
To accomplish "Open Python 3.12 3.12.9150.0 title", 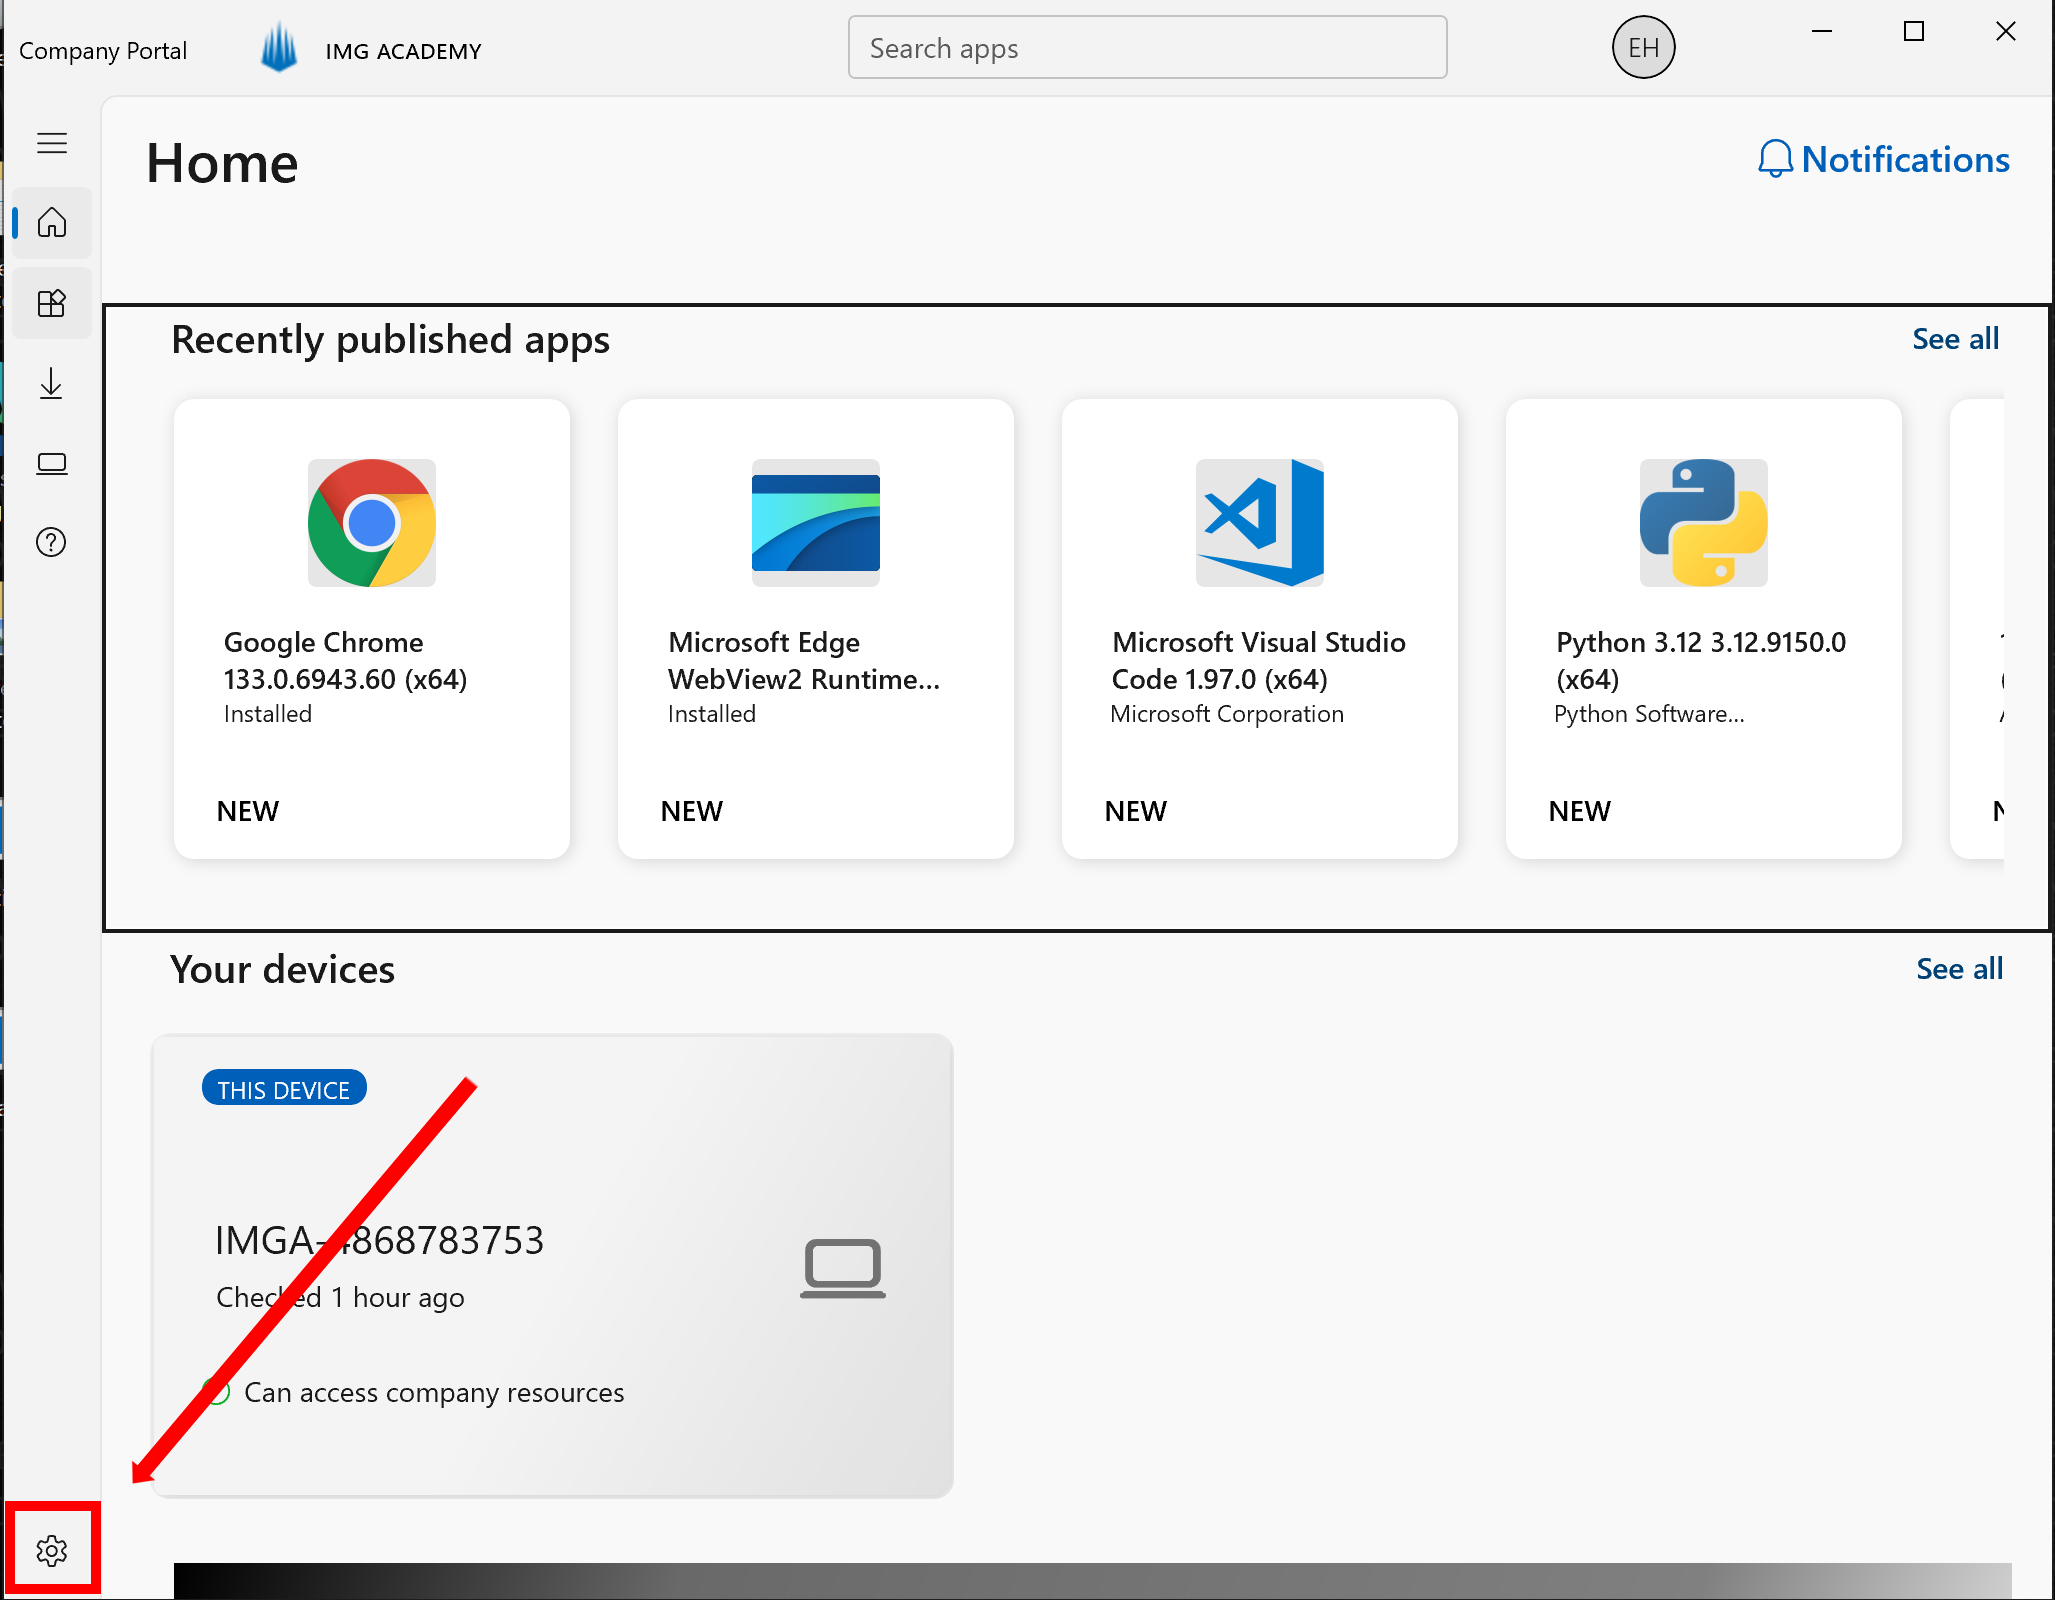I will 1700,660.
